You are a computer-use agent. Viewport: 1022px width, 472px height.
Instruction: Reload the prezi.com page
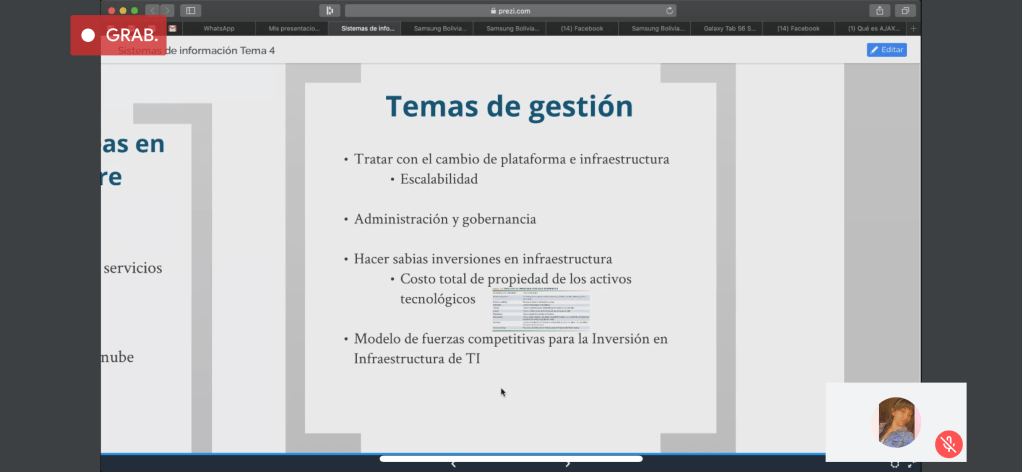click(668, 10)
